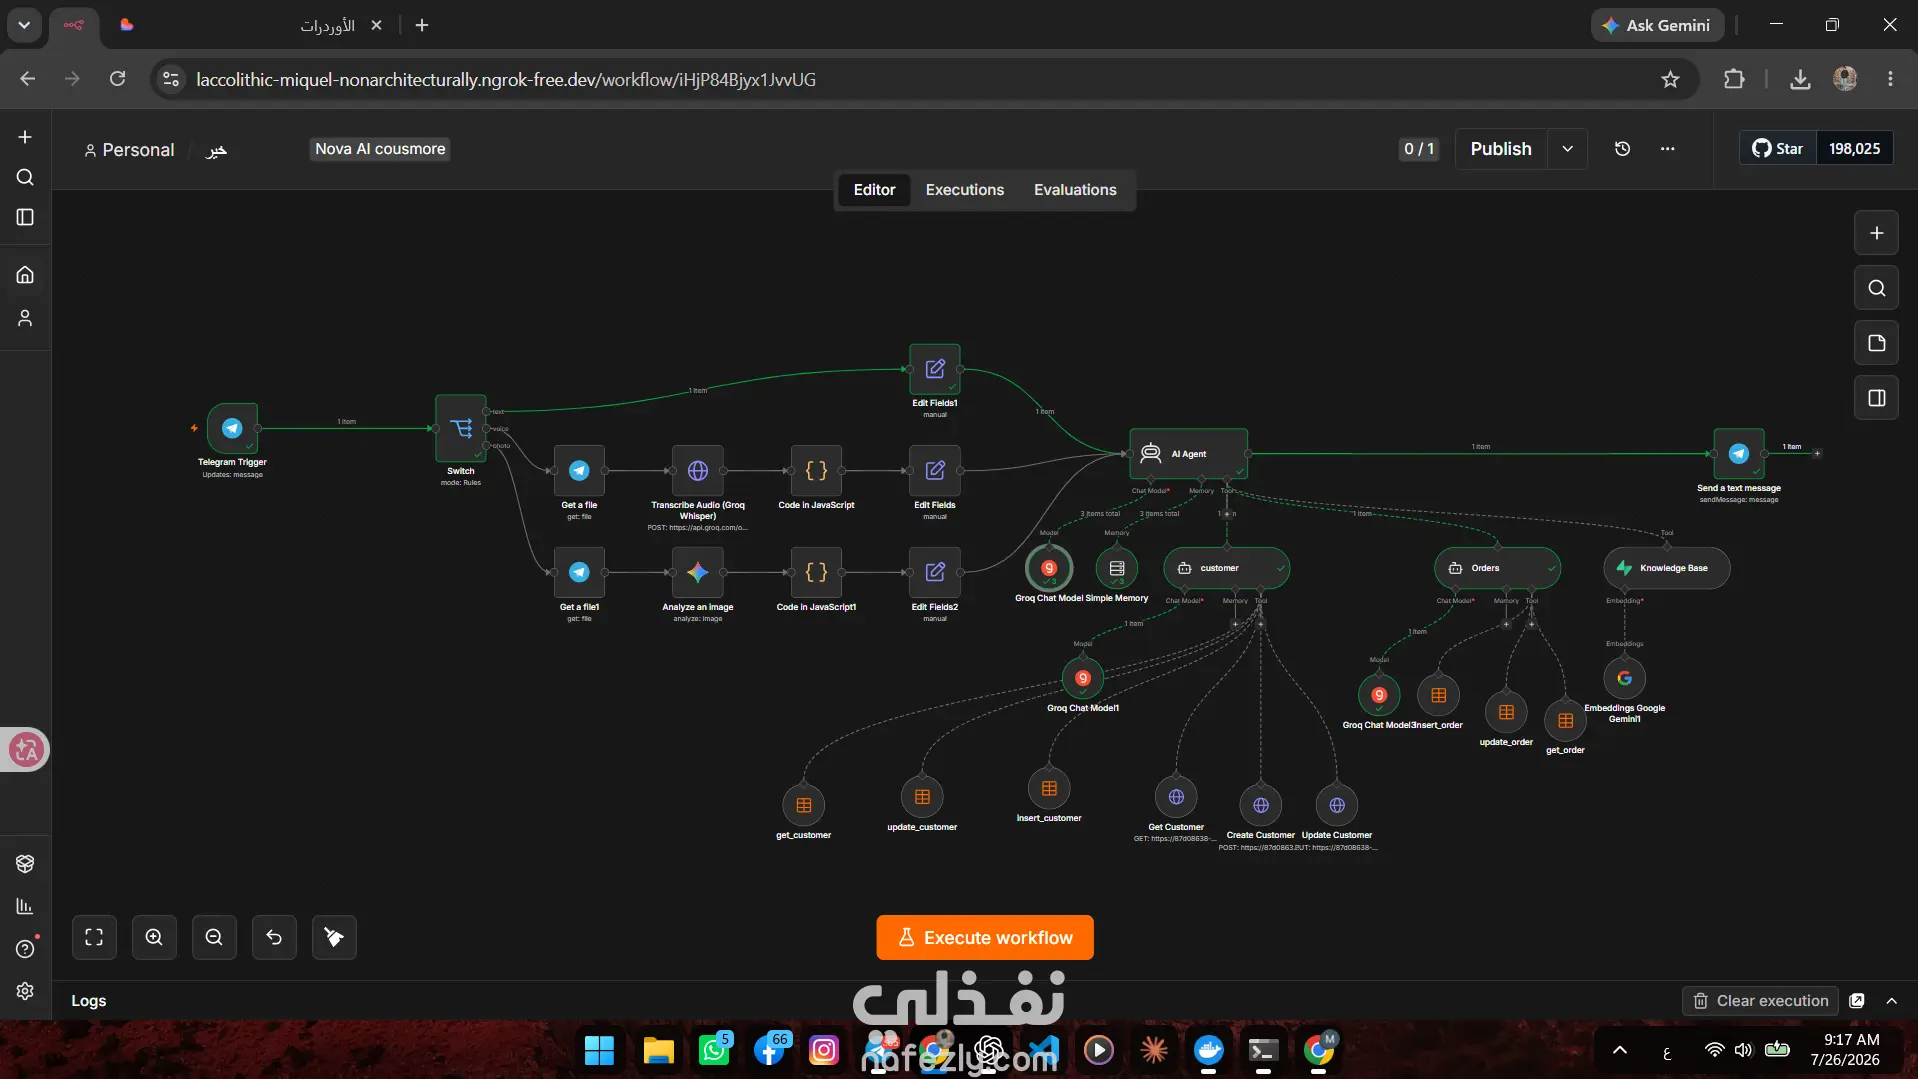Image resolution: width=1918 pixels, height=1079 pixels.
Task: Edit the workflow name Nova AI cousmore
Action: click(380, 149)
